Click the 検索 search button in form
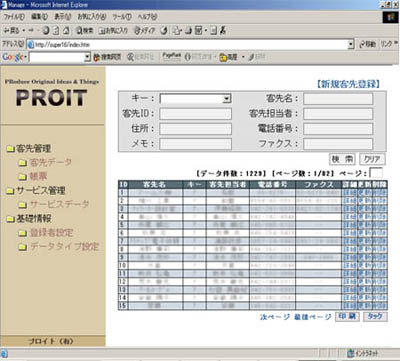Screen dimensions: 400x361 coord(342,159)
